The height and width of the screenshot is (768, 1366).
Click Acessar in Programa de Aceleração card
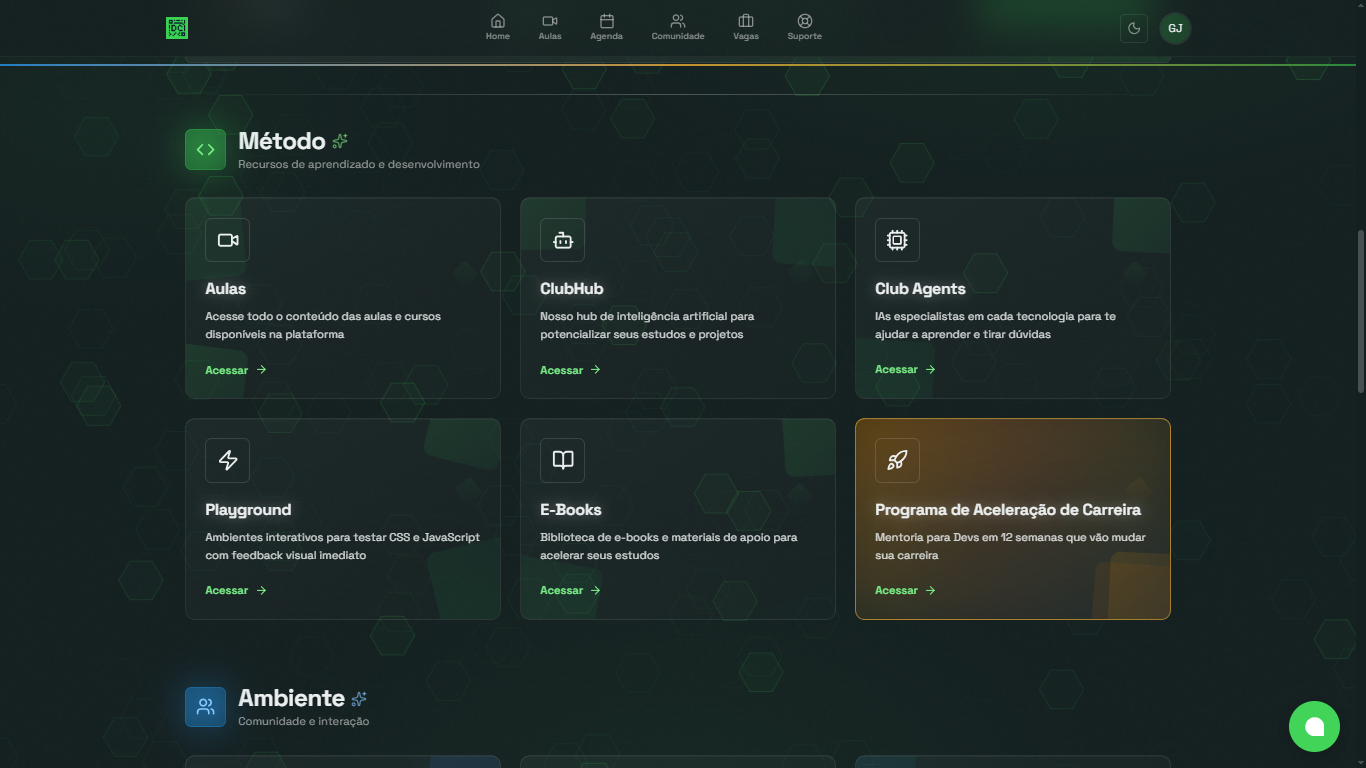click(x=906, y=591)
